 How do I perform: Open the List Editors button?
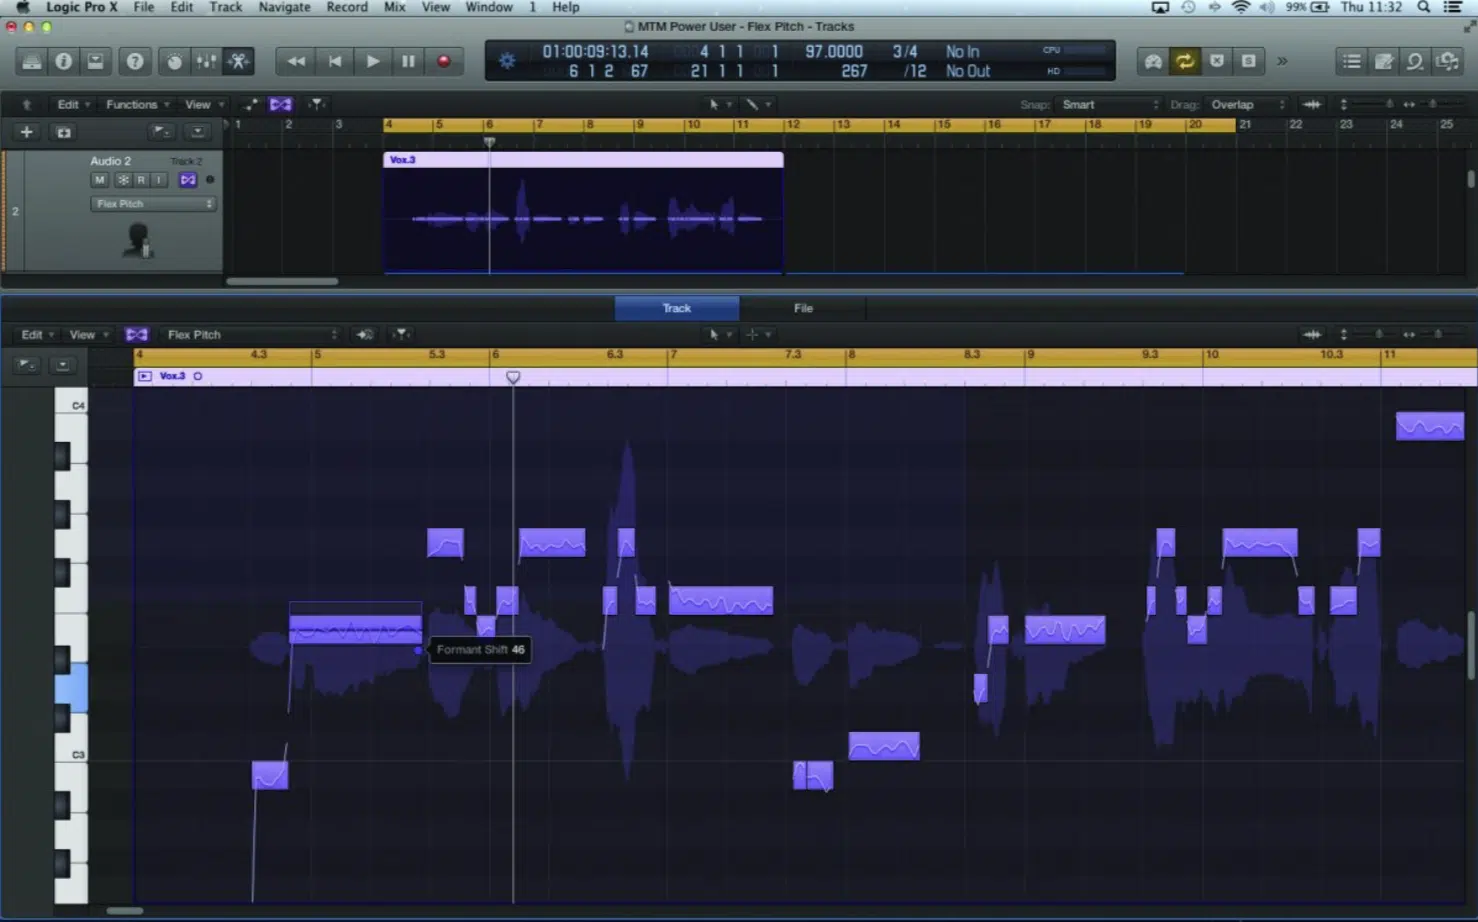tap(1352, 62)
